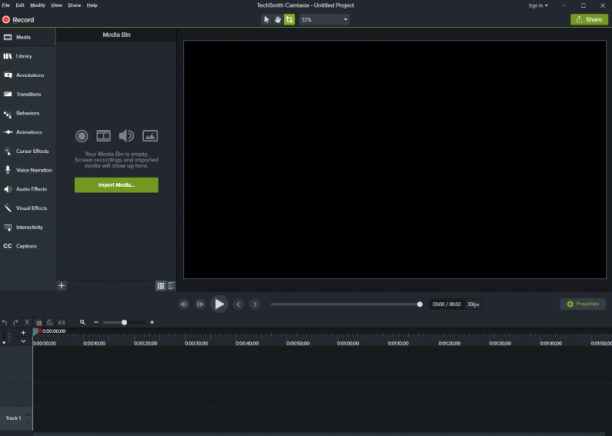The width and height of the screenshot is (612, 436).
Task: Play the video with the Play button
Action: pyautogui.click(x=219, y=304)
